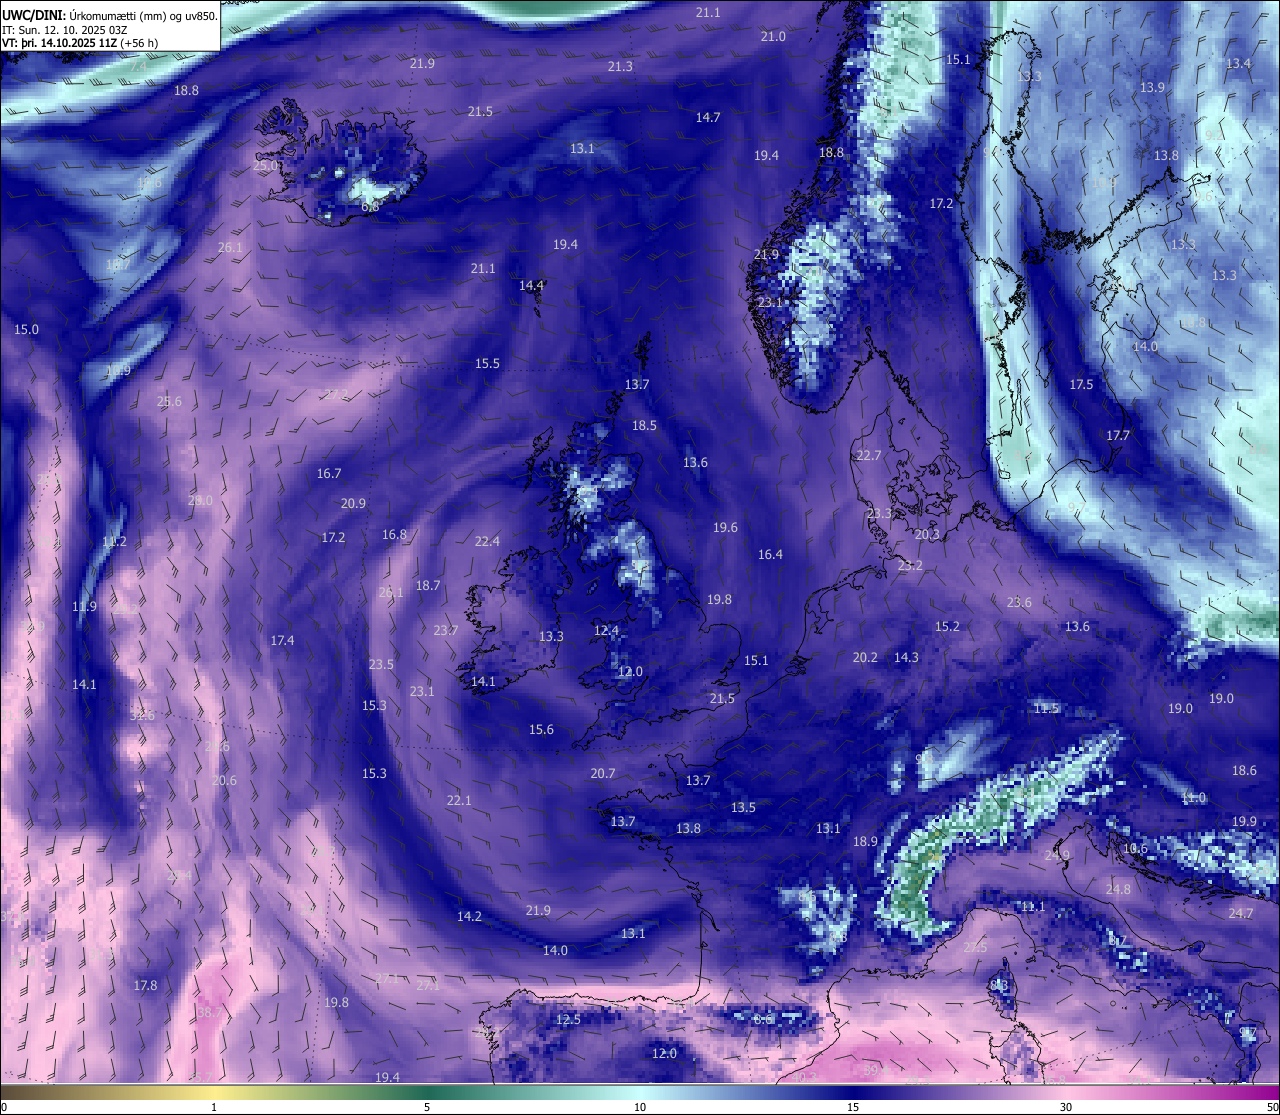Viewport: 1280px width, 1115px height.
Task: Click the 15.6 value label
Action: tap(541, 729)
